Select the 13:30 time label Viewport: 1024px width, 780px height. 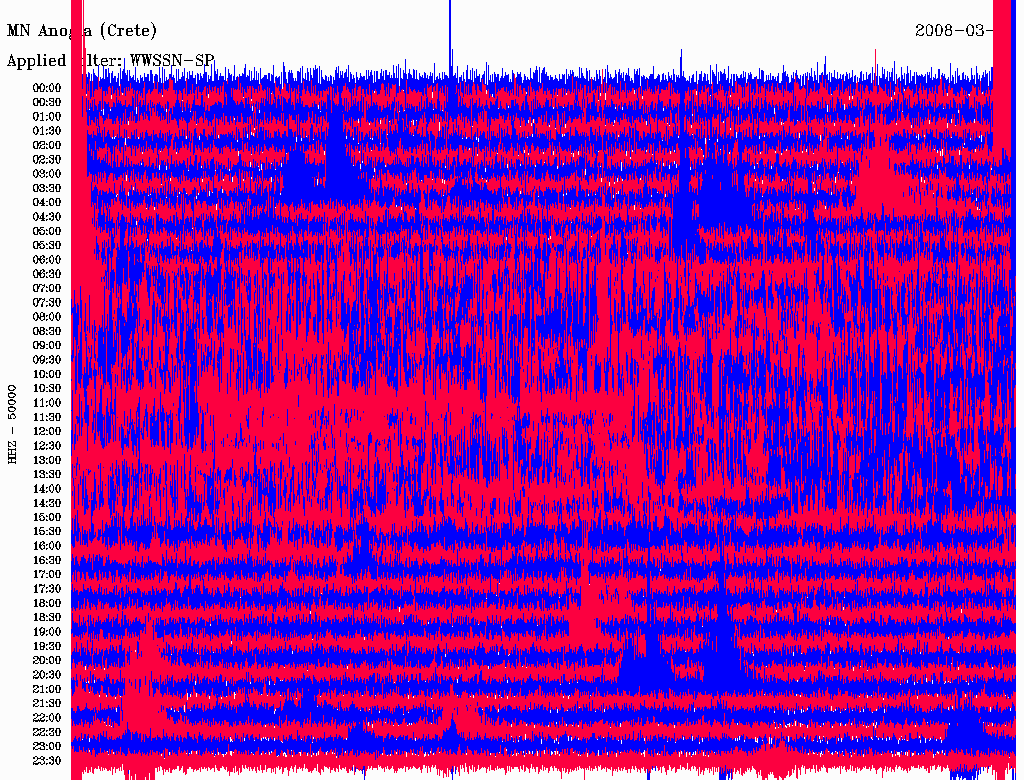point(47,474)
